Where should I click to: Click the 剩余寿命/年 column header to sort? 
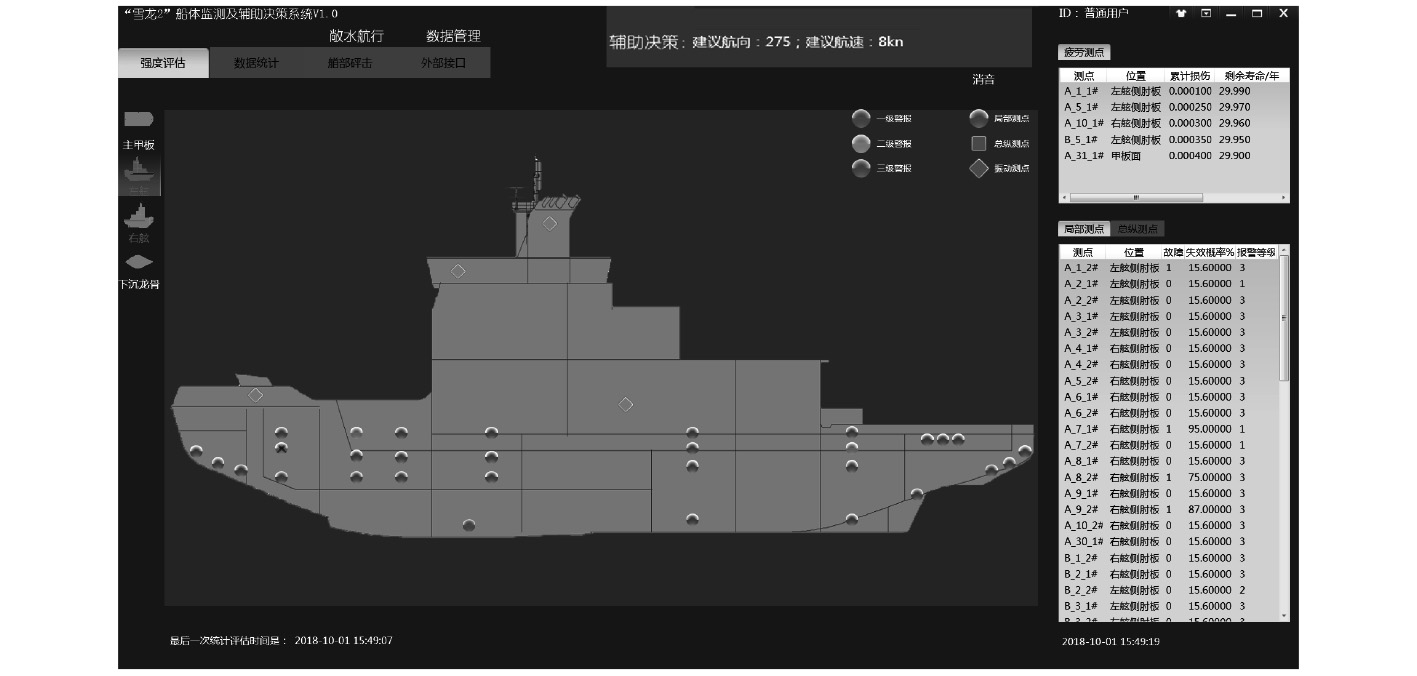[x=1258, y=76]
